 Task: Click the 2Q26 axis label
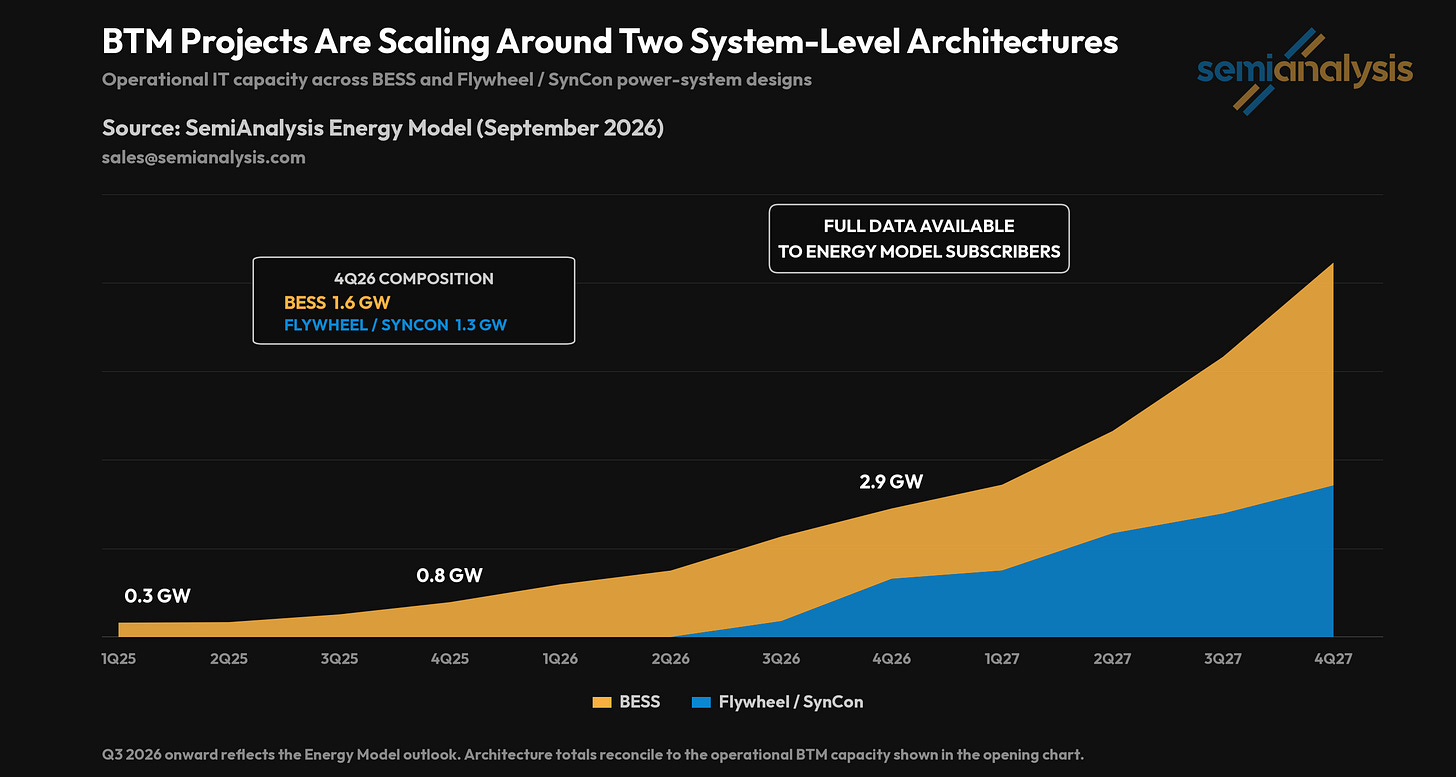click(670, 659)
